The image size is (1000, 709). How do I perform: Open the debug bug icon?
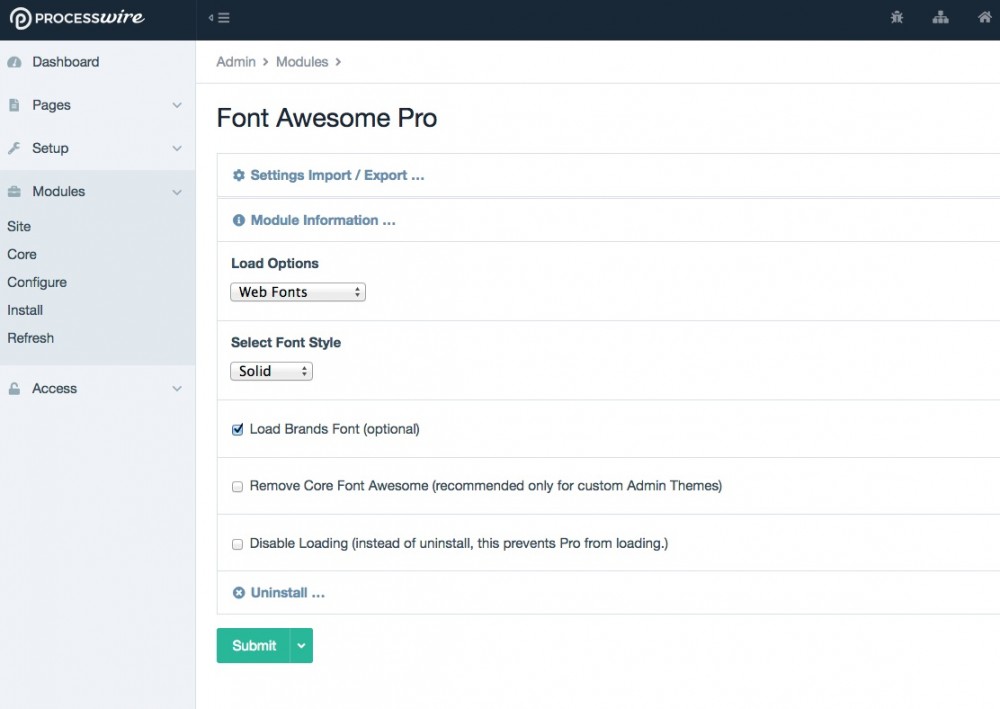click(896, 17)
